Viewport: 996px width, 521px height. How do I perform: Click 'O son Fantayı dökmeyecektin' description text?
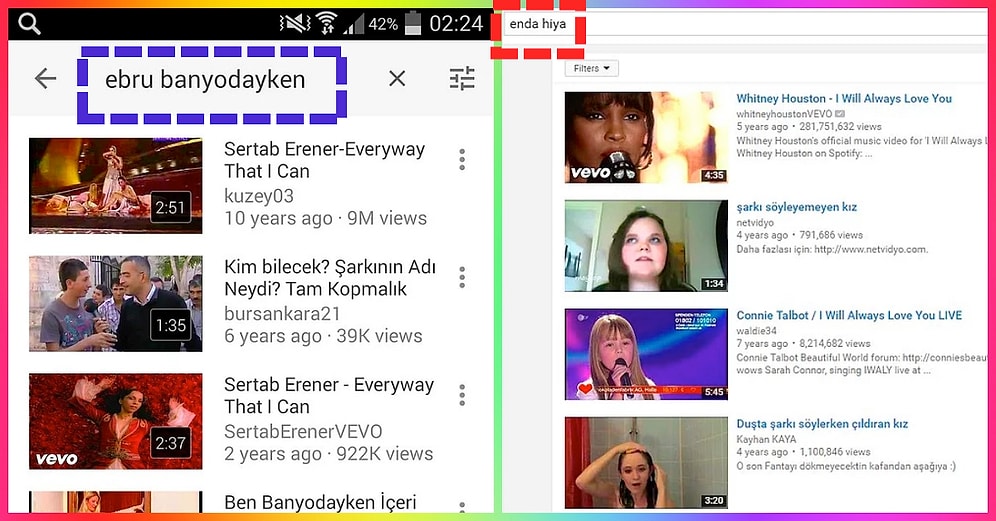pos(845,466)
